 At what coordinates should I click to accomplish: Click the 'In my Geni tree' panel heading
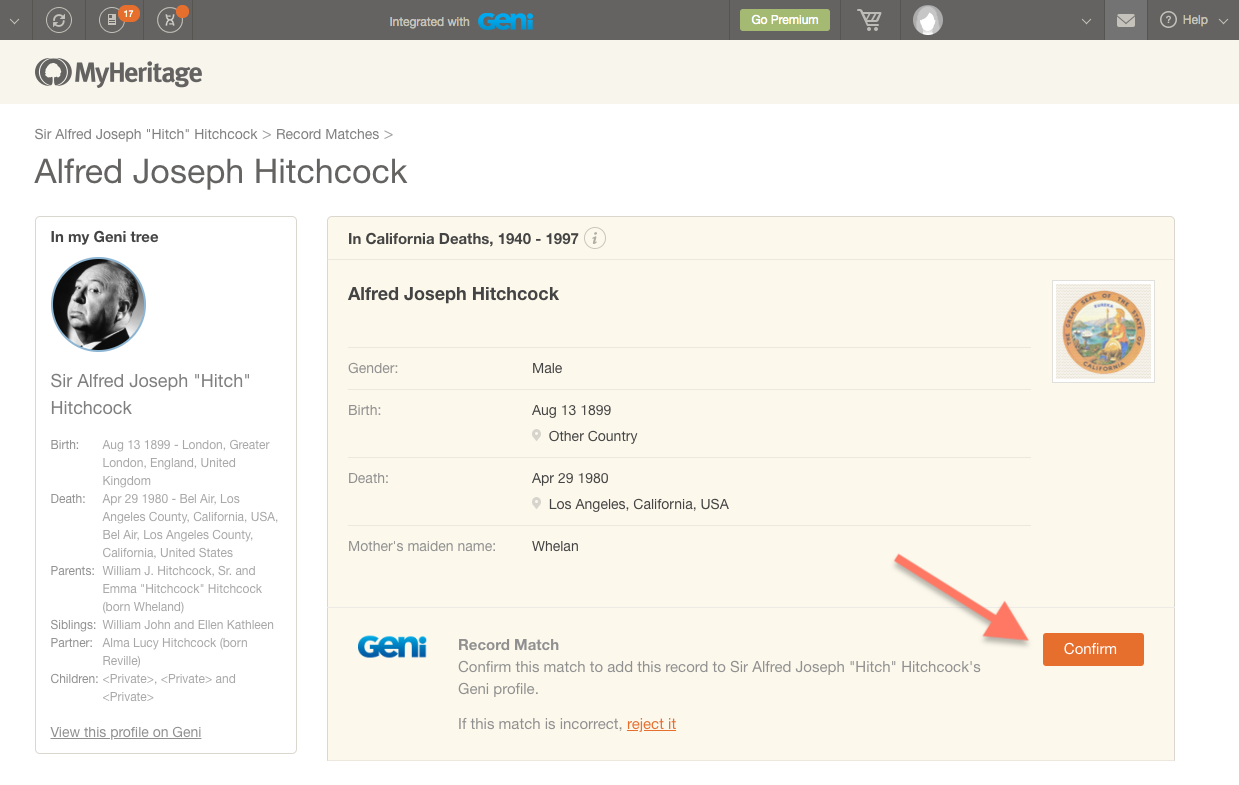pyautogui.click(x=104, y=237)
